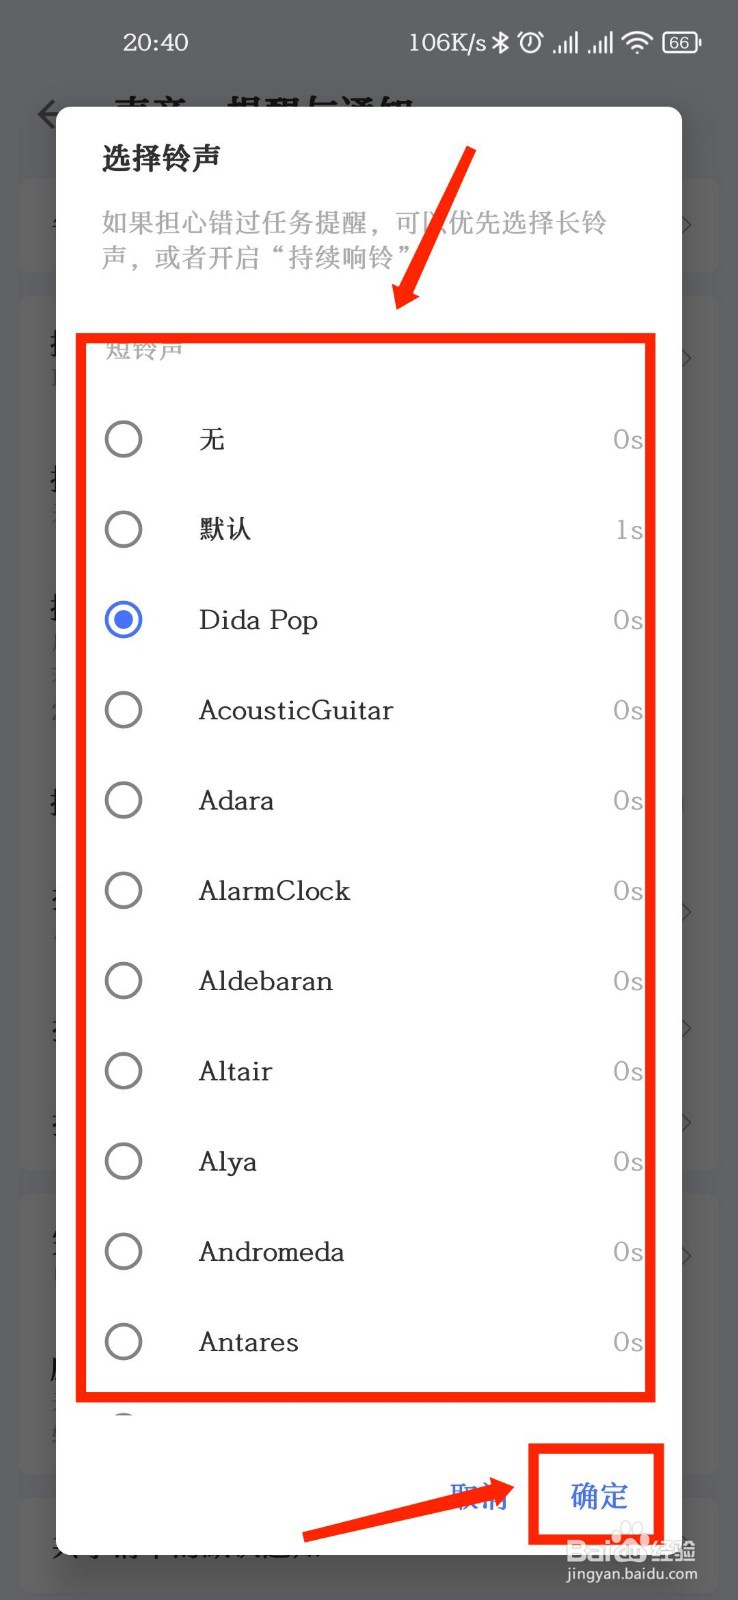The width and height of the screenshot is (738, 1600).
Task: Tap the Wi-Fi status bar icon
Action: point(636,42)
